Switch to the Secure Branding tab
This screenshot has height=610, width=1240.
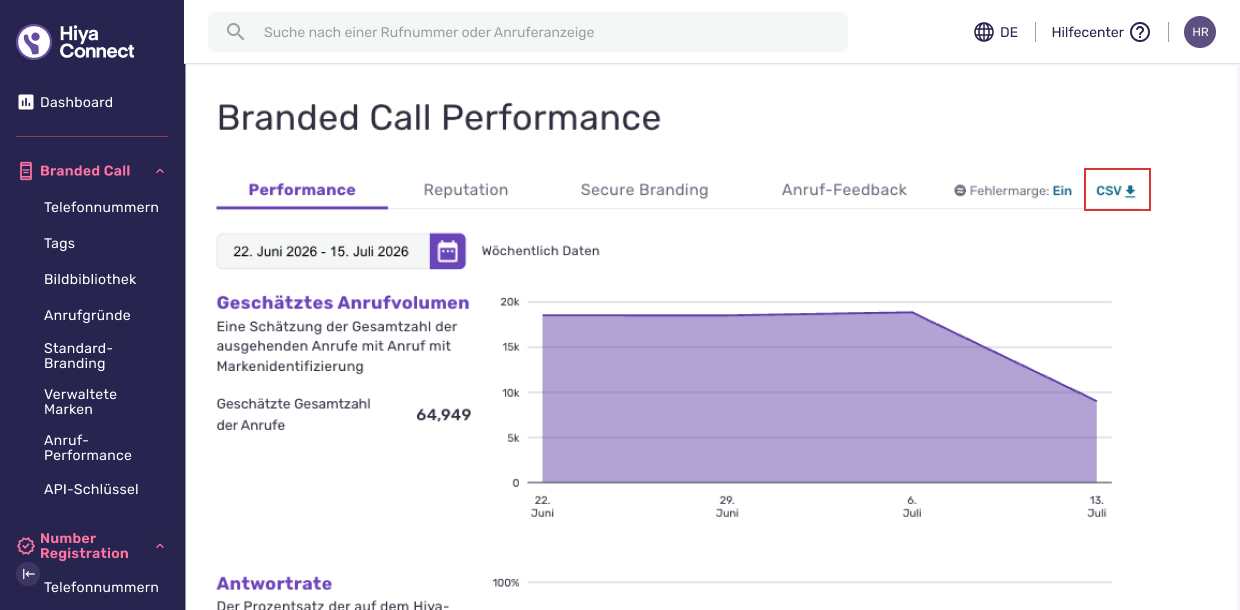644,190
